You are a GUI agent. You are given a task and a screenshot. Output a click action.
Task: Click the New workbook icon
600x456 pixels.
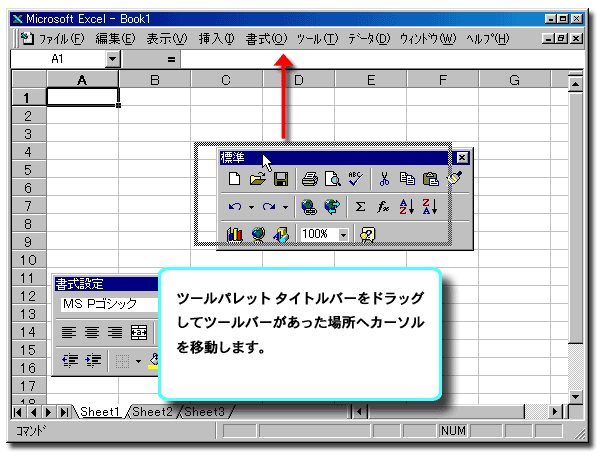pyautogui.click(x=234, y=179)
